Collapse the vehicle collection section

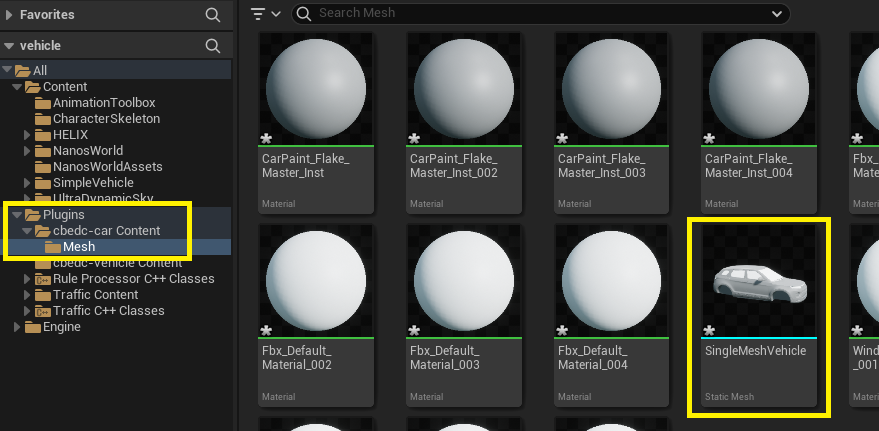click(10, 46)
